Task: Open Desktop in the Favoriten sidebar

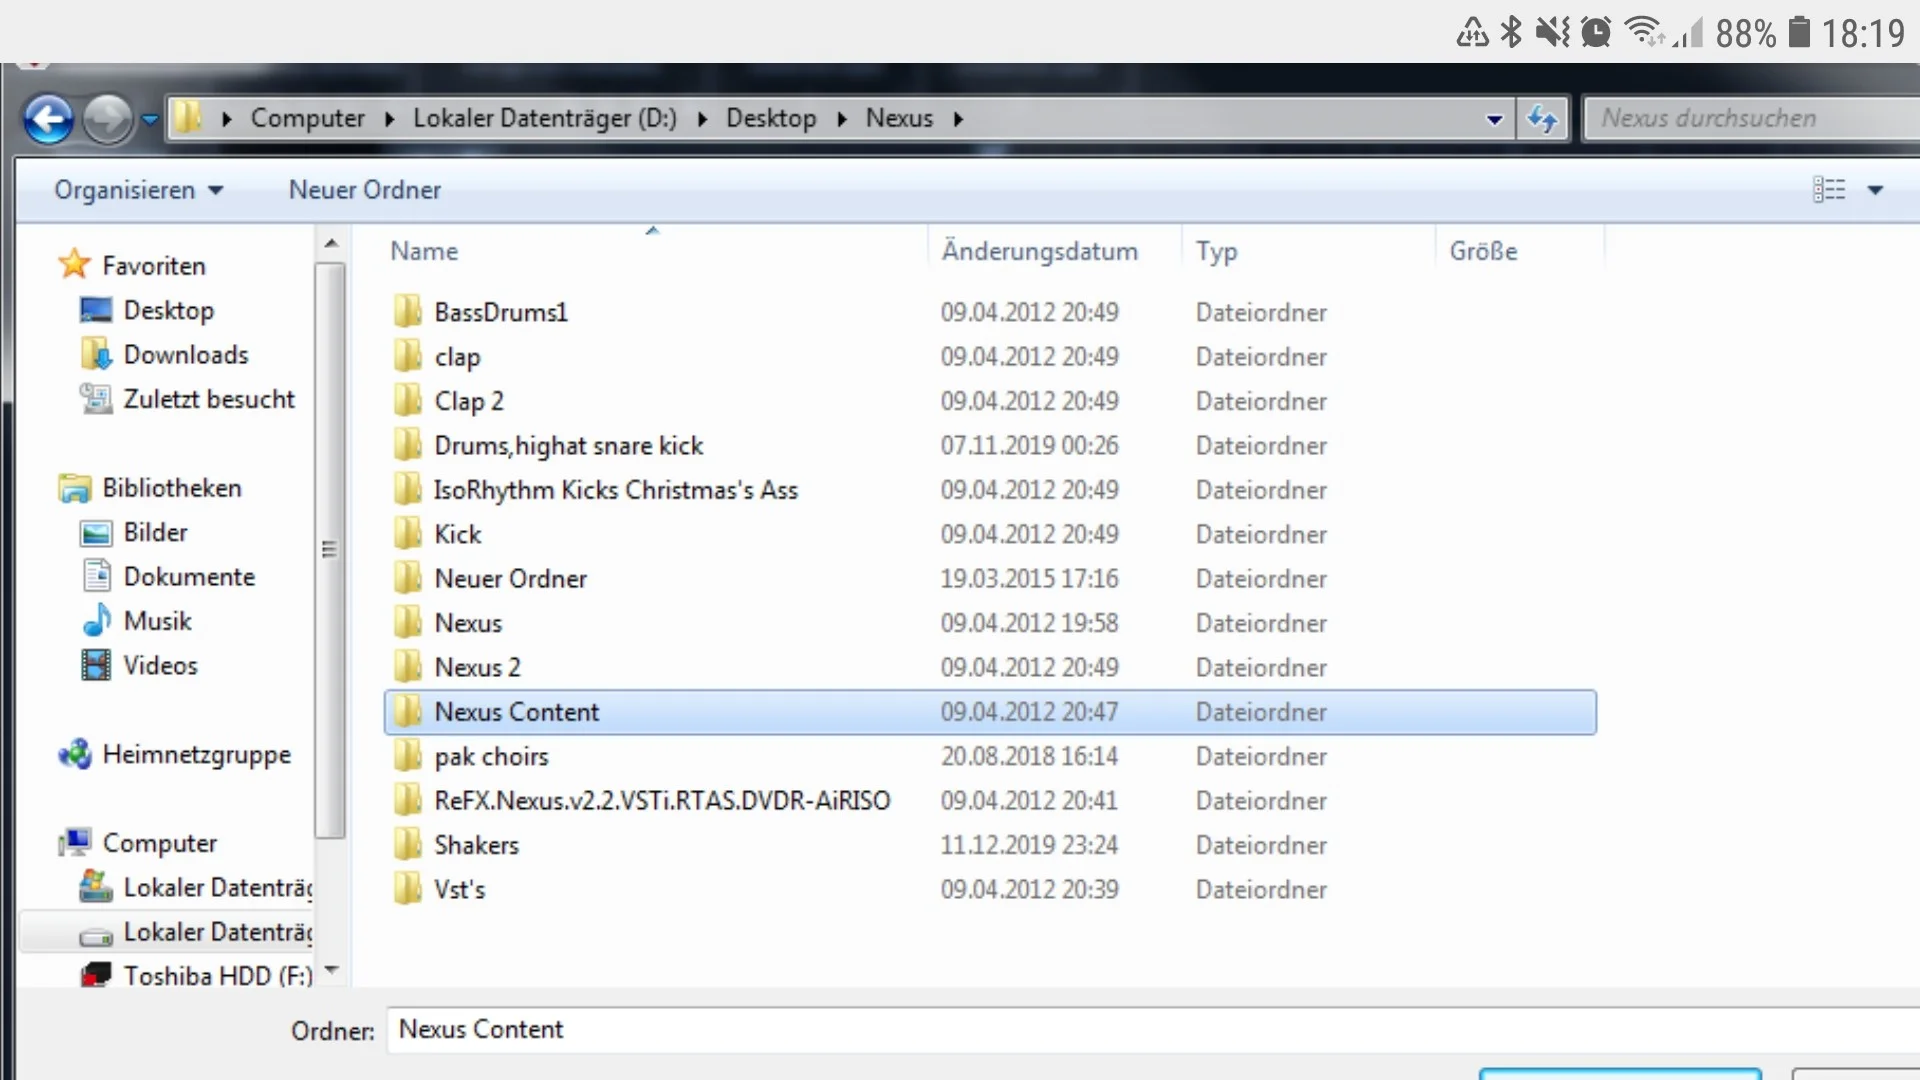Action: coord(168,310)
